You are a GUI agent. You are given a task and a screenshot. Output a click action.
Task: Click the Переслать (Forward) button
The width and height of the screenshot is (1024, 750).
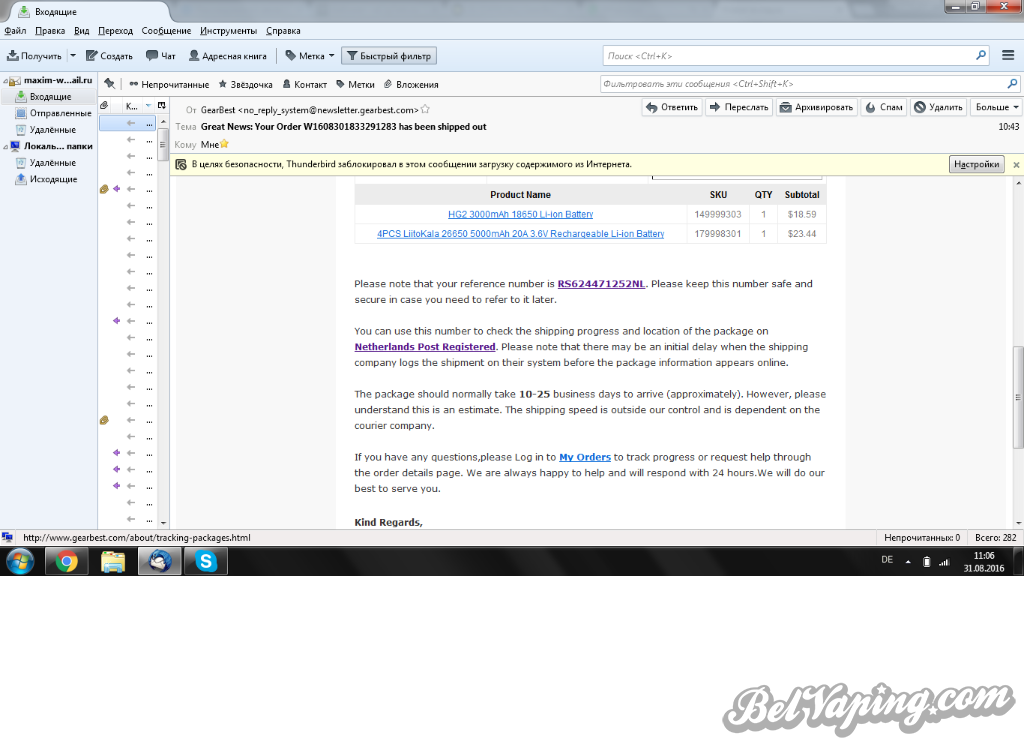point(739,107)
